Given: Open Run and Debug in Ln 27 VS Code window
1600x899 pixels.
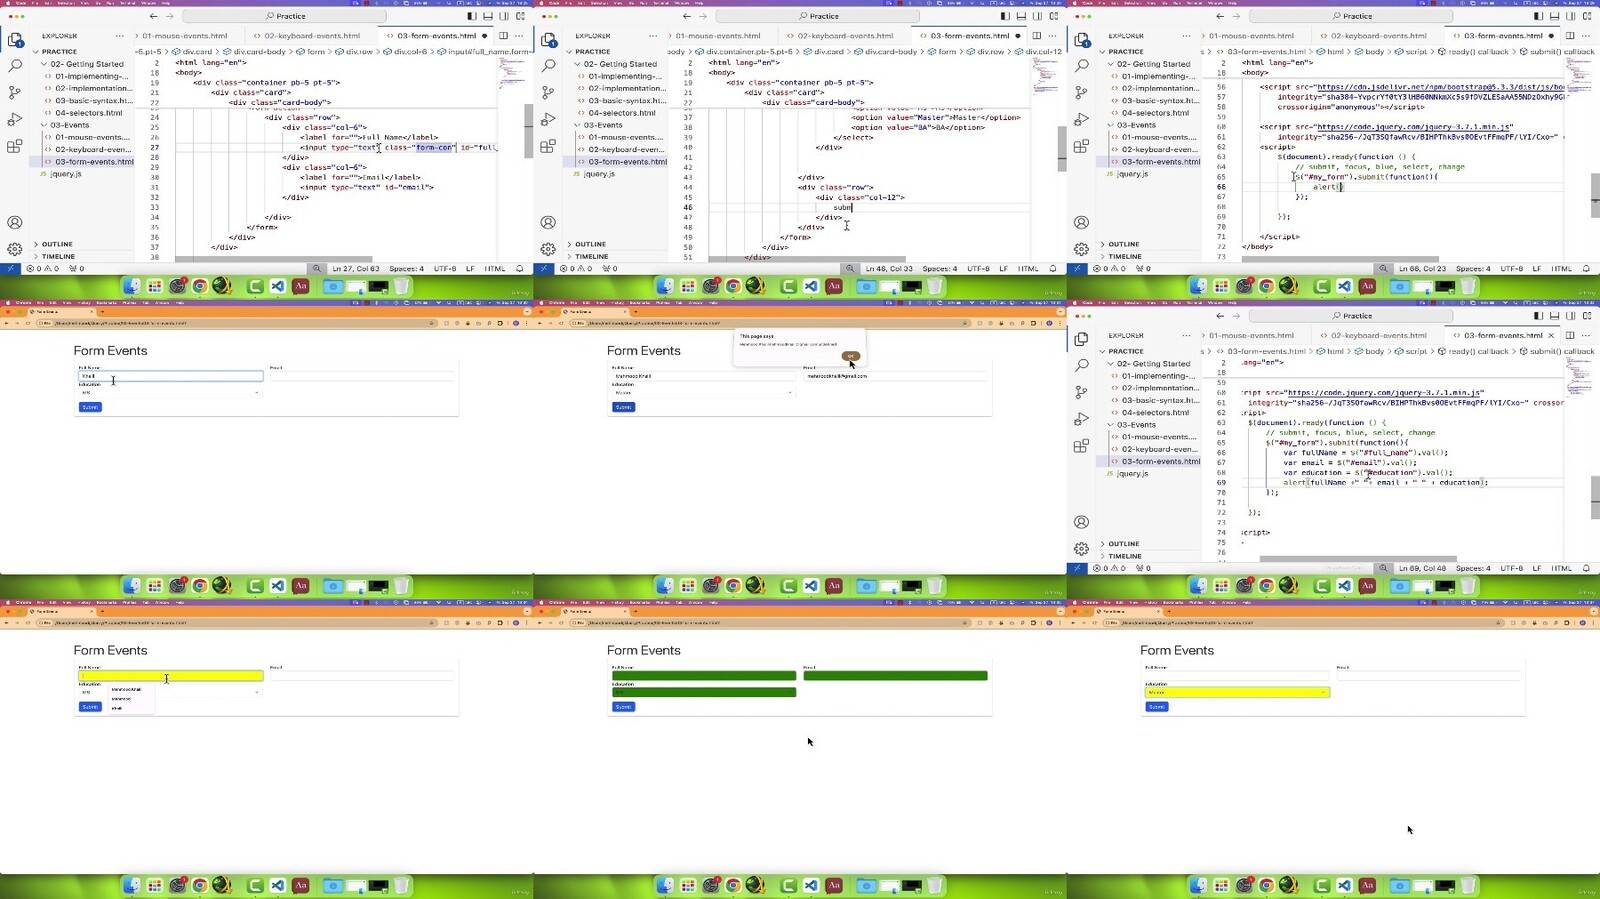Looking at the screenshot, I should point(15,119).
